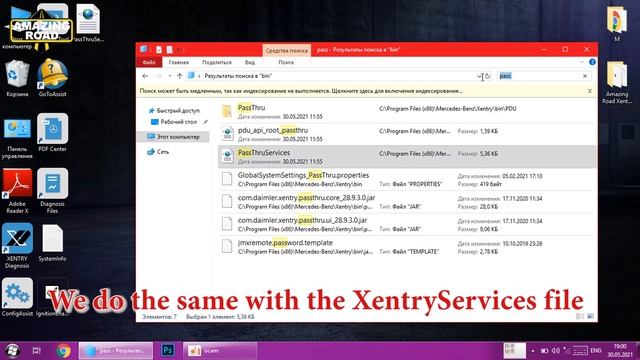This screenshot has height=360, width=640.
Task: Show hidden tray icons arrow
Action: (533, 351)
